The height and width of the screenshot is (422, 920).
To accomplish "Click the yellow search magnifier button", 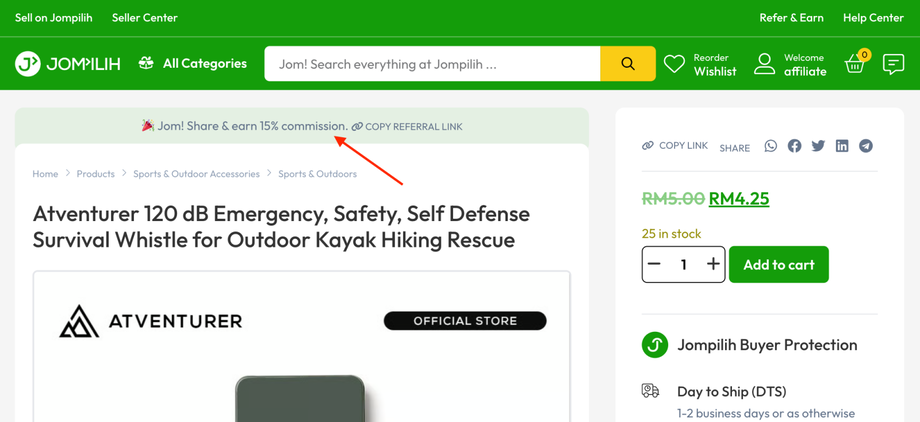I will 628,63.
